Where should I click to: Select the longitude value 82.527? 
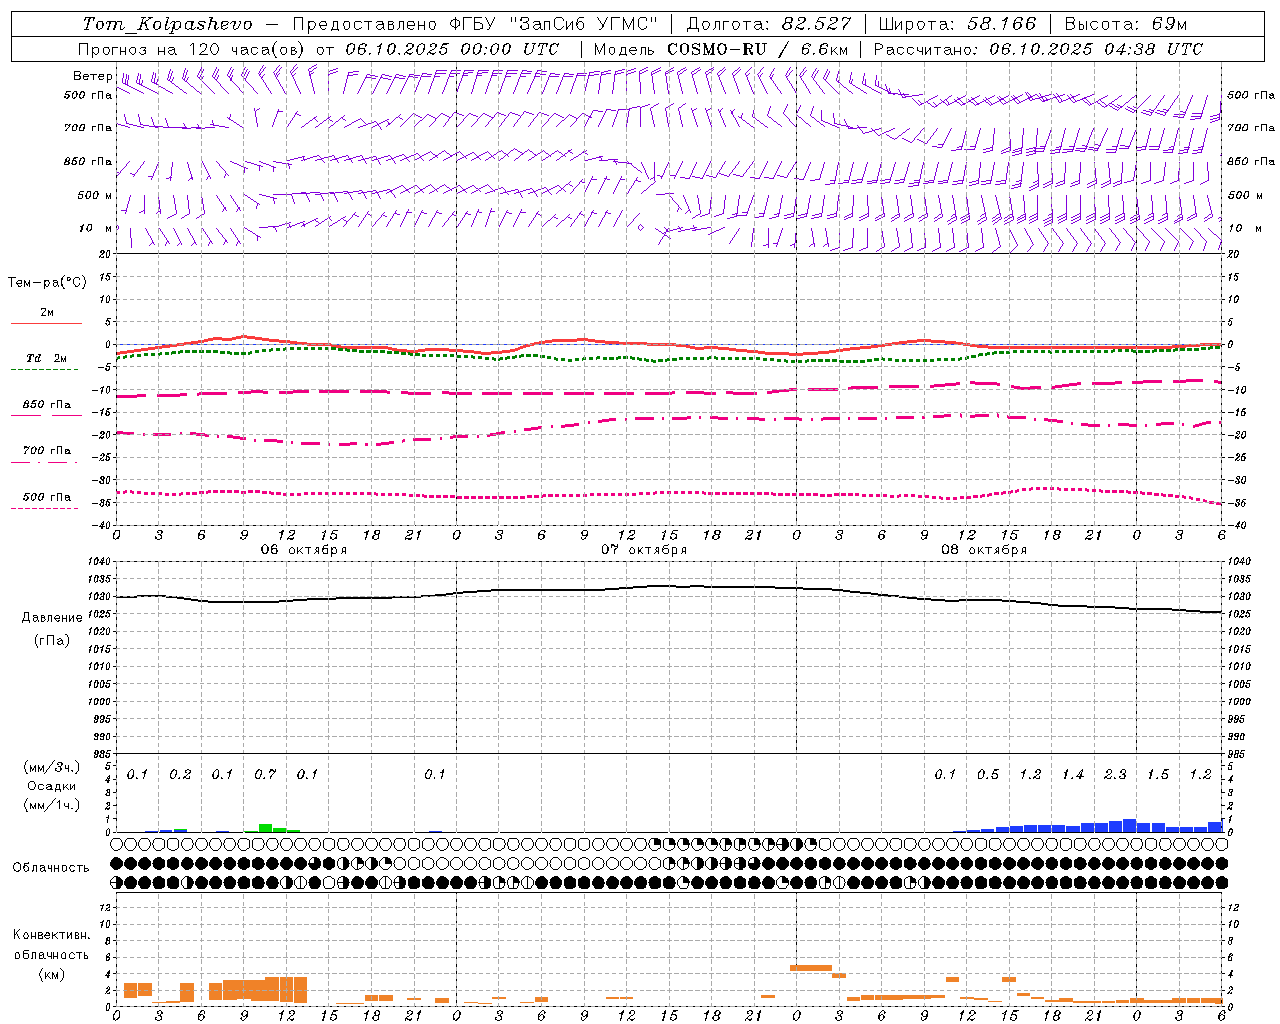click(x=816, y=24)
